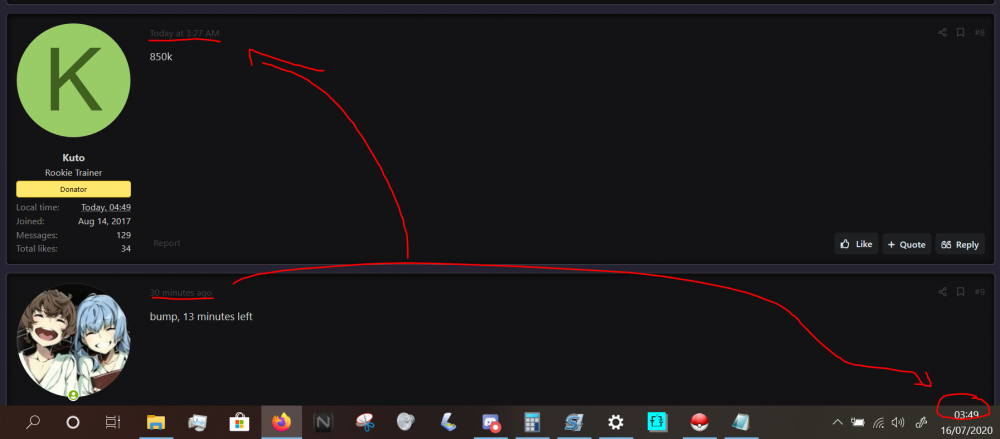Open permalink #9 of the bump post
The width and height of the screenshot is (1000, 439).
tap(980, 292)
